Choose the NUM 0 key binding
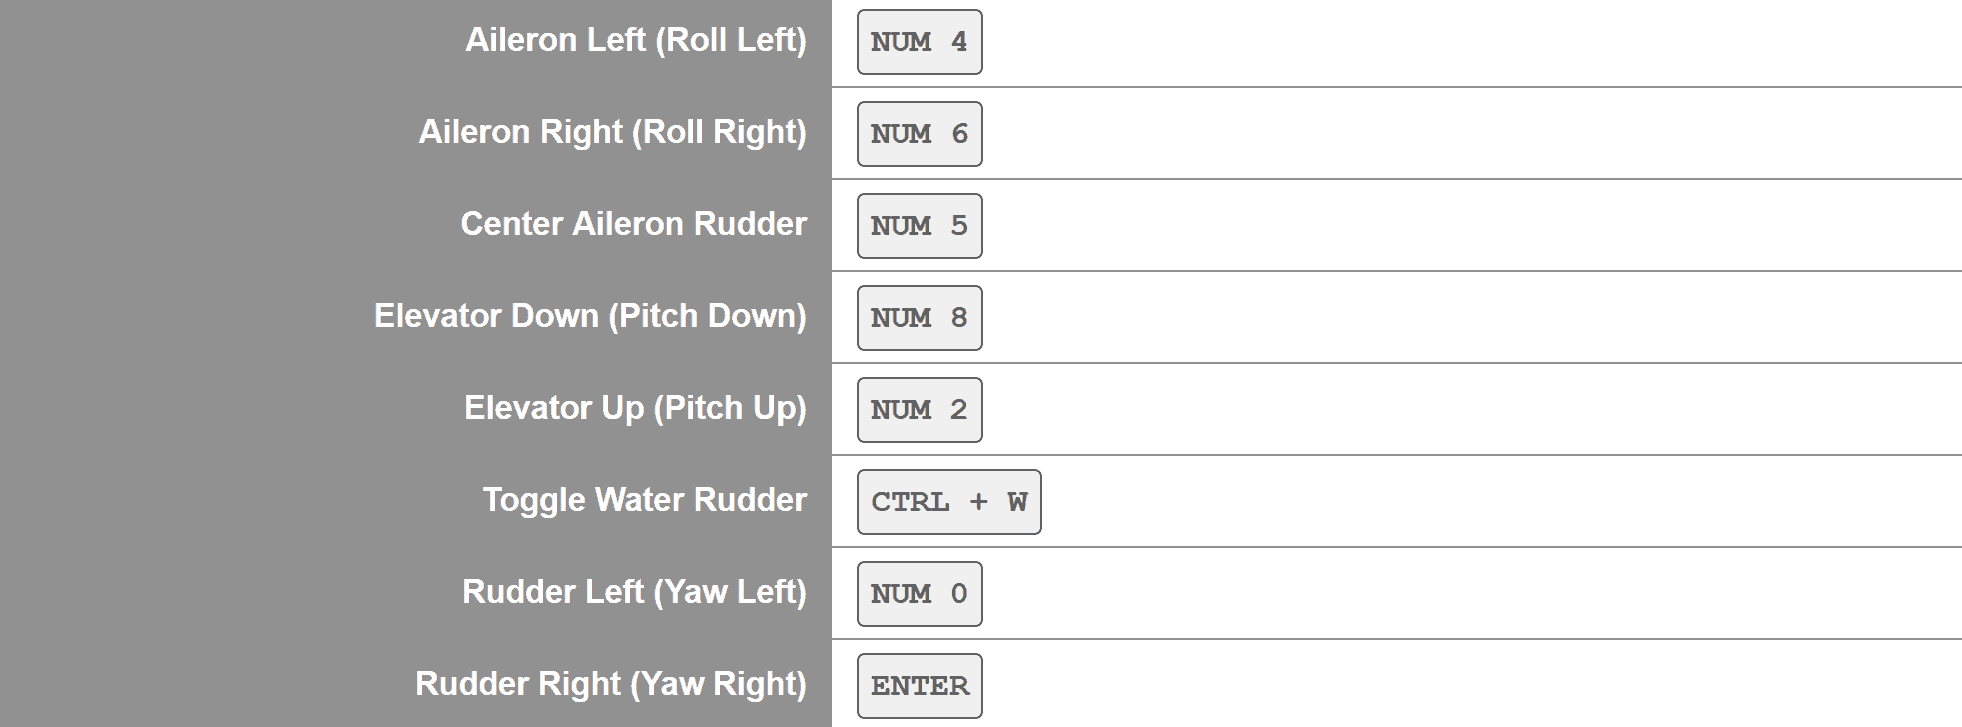Viewport: 1962px width, 727px height. pos(919,594)
